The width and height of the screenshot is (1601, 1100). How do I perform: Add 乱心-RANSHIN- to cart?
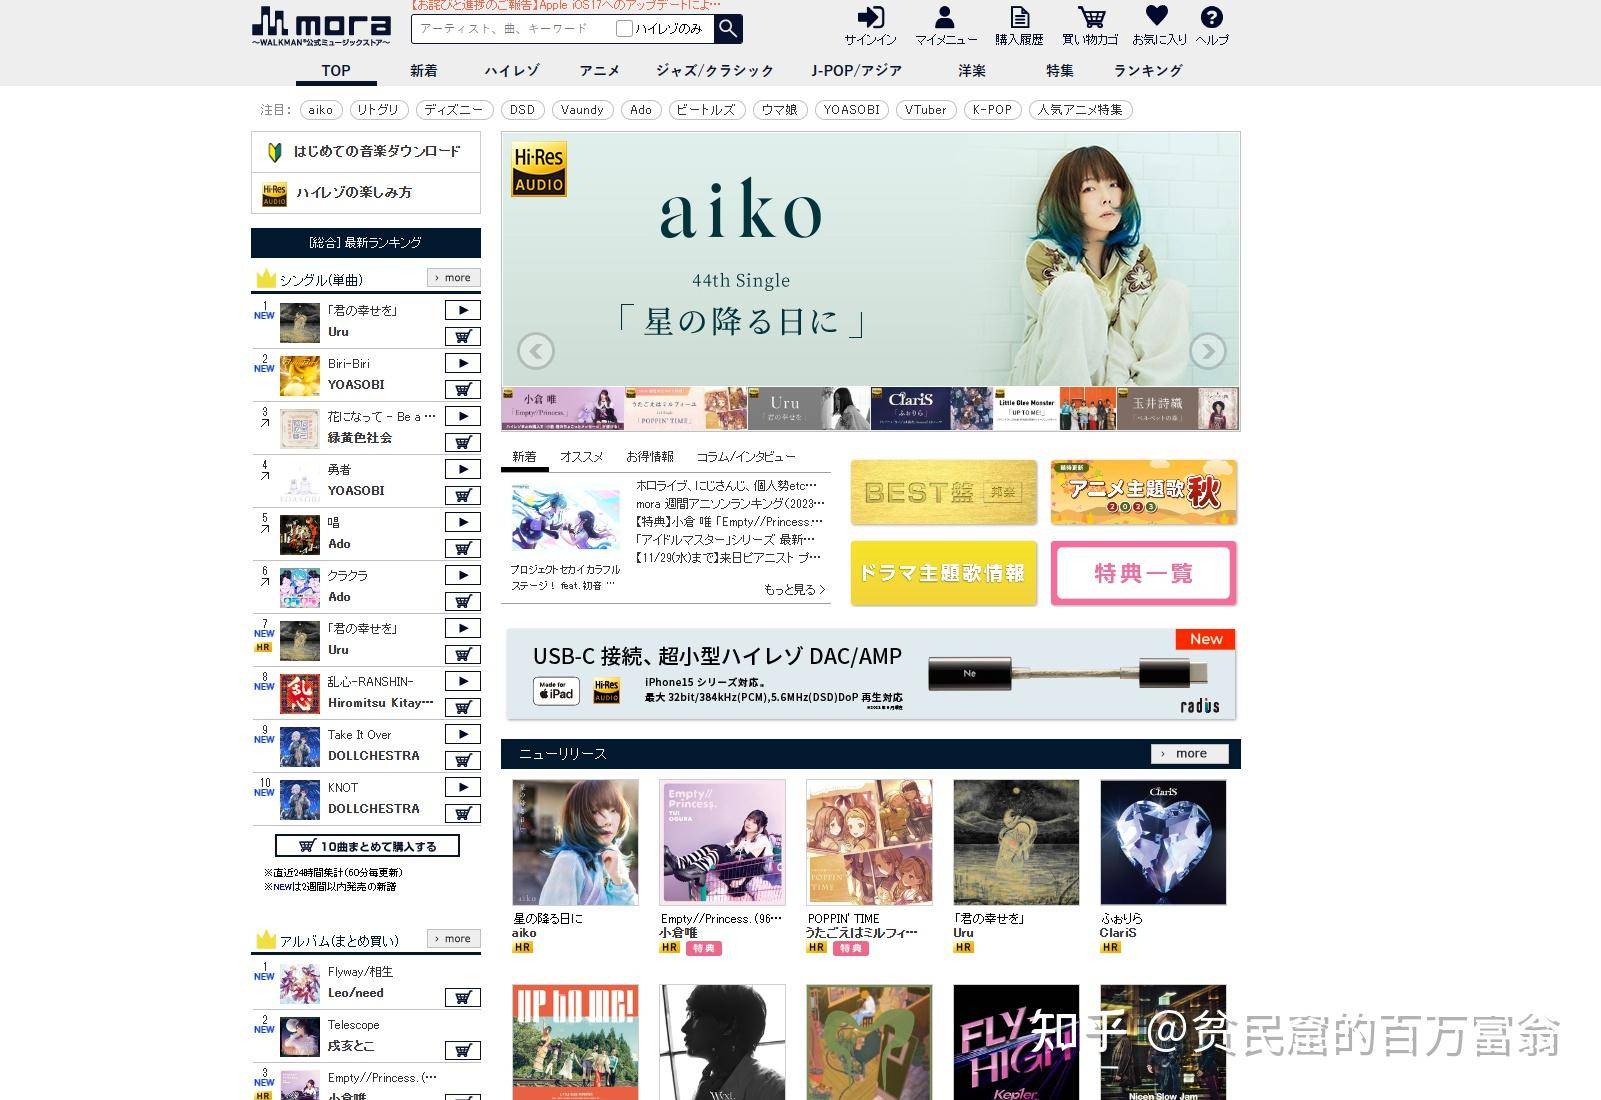[462, 707]
